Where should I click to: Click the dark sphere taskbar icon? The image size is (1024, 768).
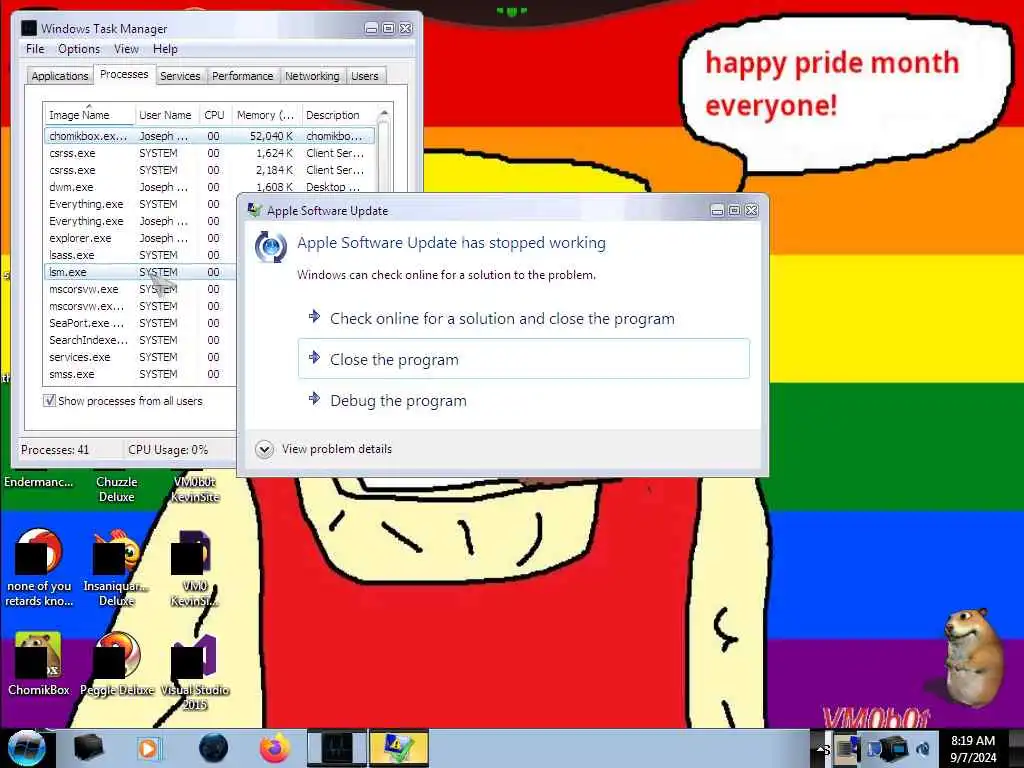tap(214, 748)
